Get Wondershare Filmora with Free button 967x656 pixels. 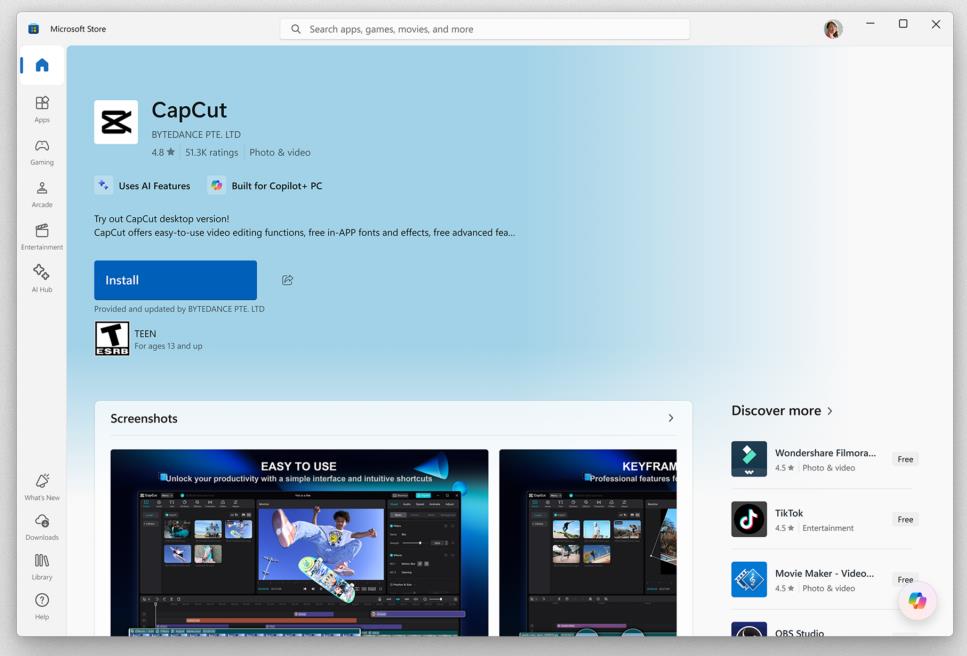pos(905,459)
